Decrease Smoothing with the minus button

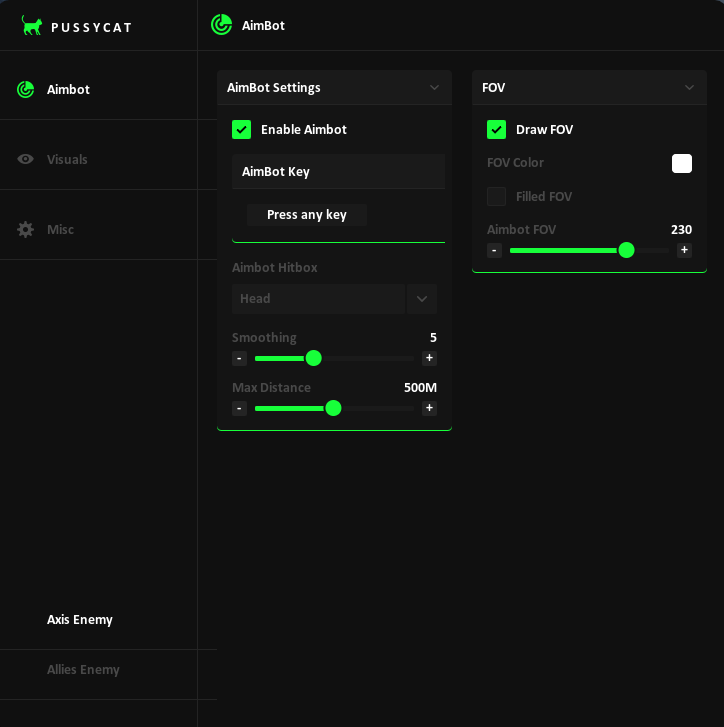(x=239, y=358)
